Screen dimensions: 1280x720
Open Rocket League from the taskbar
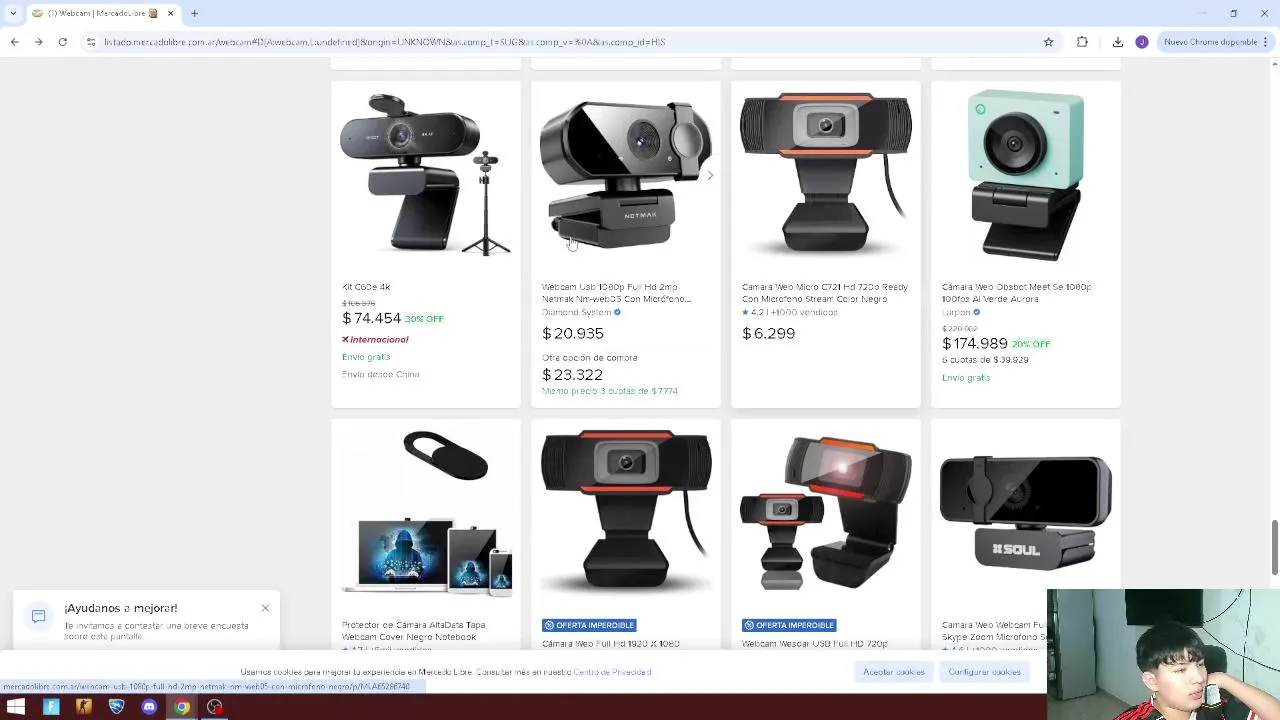point(116,707)
